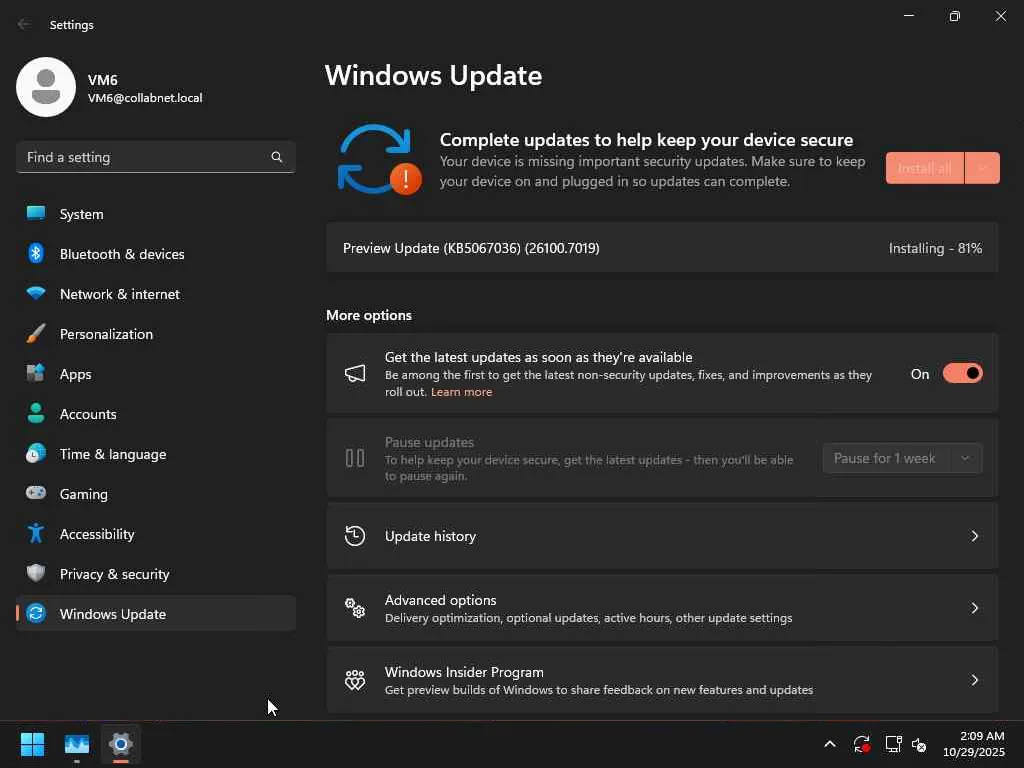This screenshot has width=1024, height=768.
Task: Open the Pause for 1 week dropdown
Action: (903, 458)
